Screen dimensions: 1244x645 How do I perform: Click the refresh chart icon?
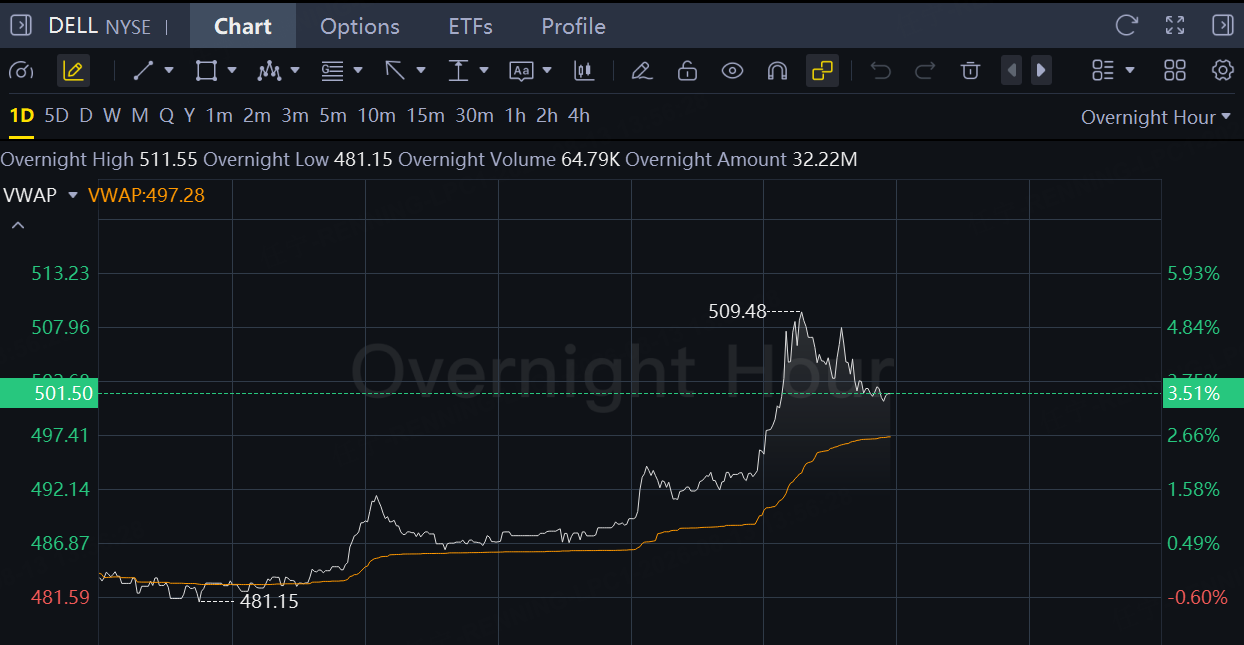(x=1127, y=25)
